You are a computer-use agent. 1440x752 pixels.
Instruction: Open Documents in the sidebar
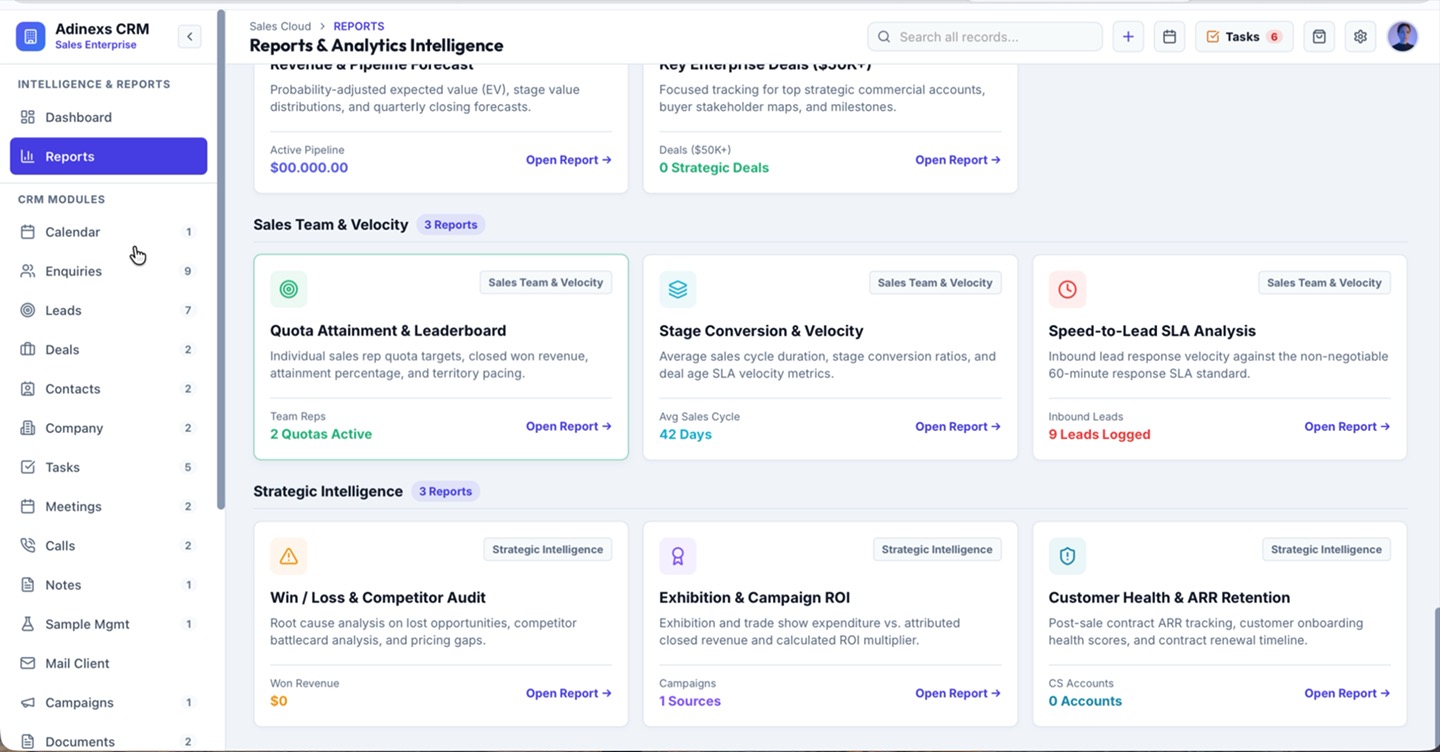coord(108,742)
